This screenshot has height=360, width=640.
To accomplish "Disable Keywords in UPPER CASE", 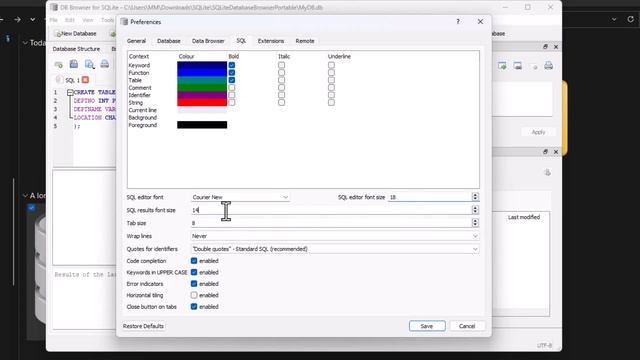I will coord(194,272).
